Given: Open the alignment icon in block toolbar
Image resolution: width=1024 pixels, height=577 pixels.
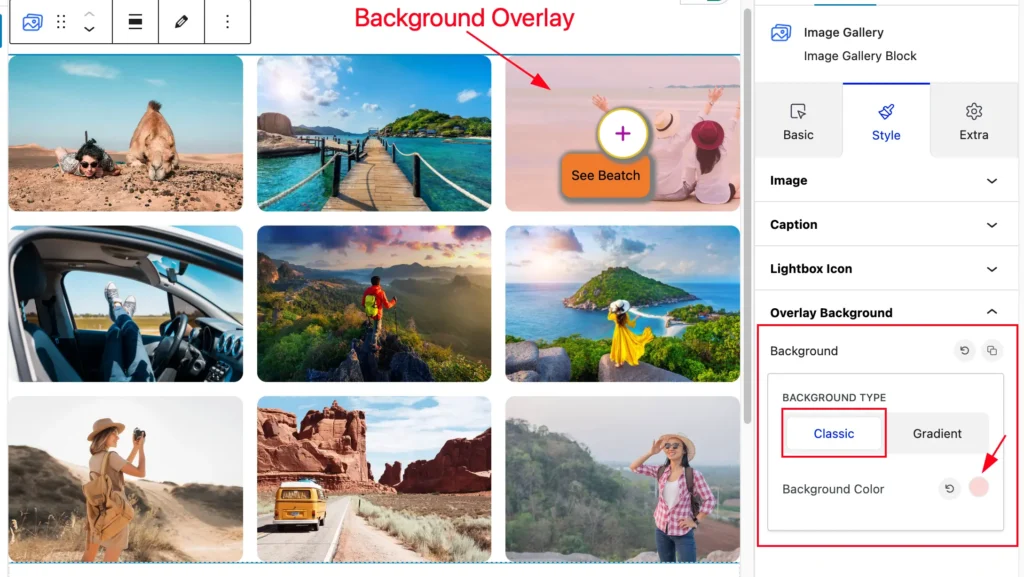Looking at the screenshot, I should [x=135, y=22].
